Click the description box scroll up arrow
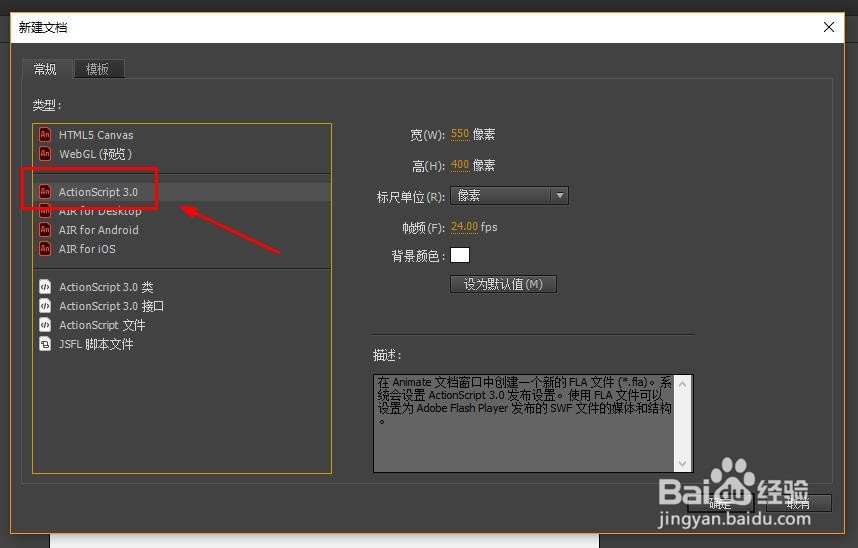This screenshot has height=548, width=858. point(682,384)
